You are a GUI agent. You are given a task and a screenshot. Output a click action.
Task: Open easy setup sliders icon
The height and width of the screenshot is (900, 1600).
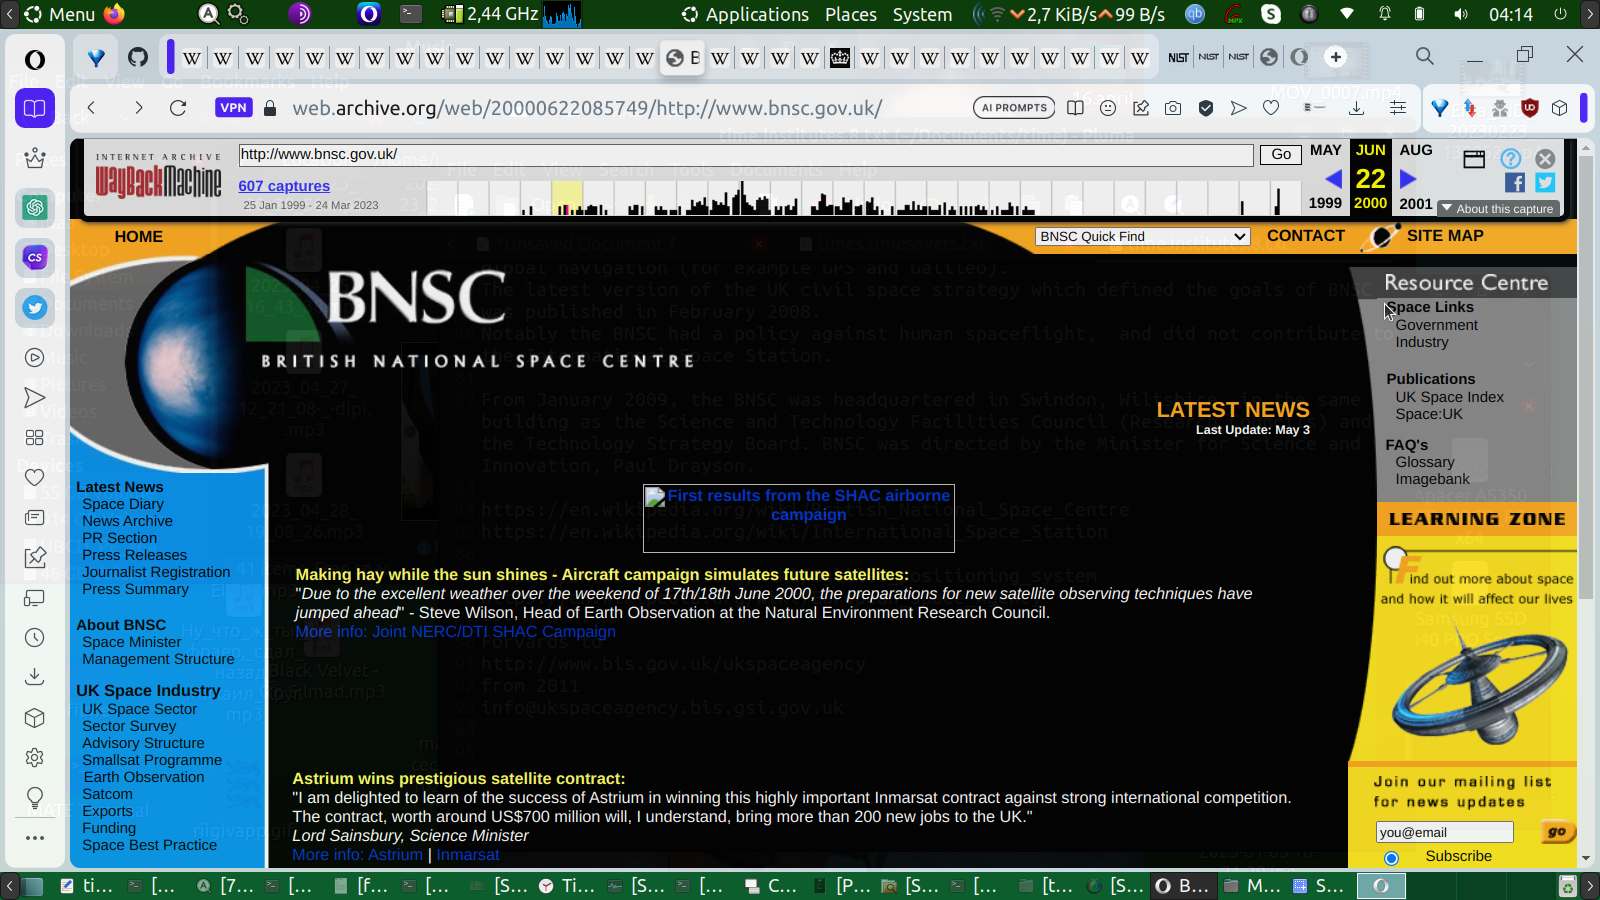click(x=1398, y=108)
